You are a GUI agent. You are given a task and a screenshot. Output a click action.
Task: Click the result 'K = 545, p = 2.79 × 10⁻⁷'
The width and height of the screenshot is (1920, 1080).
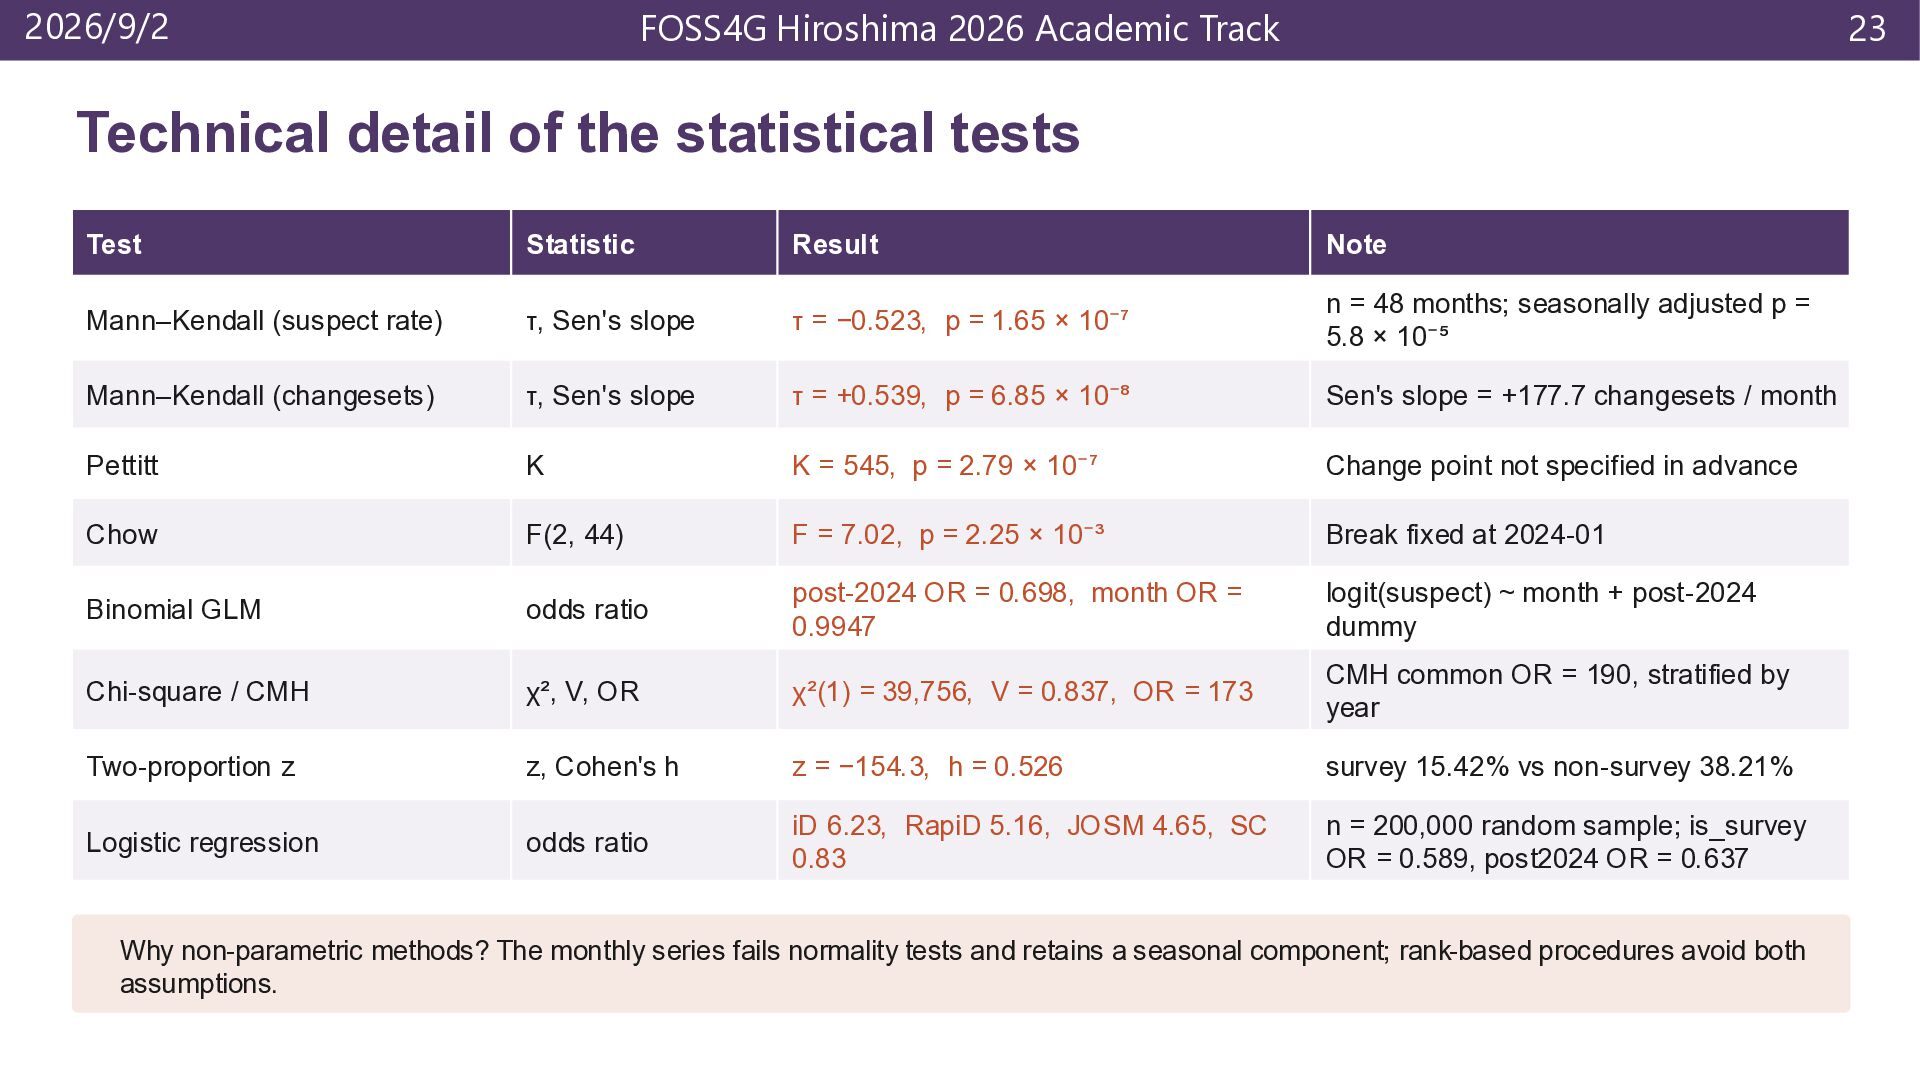[944, 466]
